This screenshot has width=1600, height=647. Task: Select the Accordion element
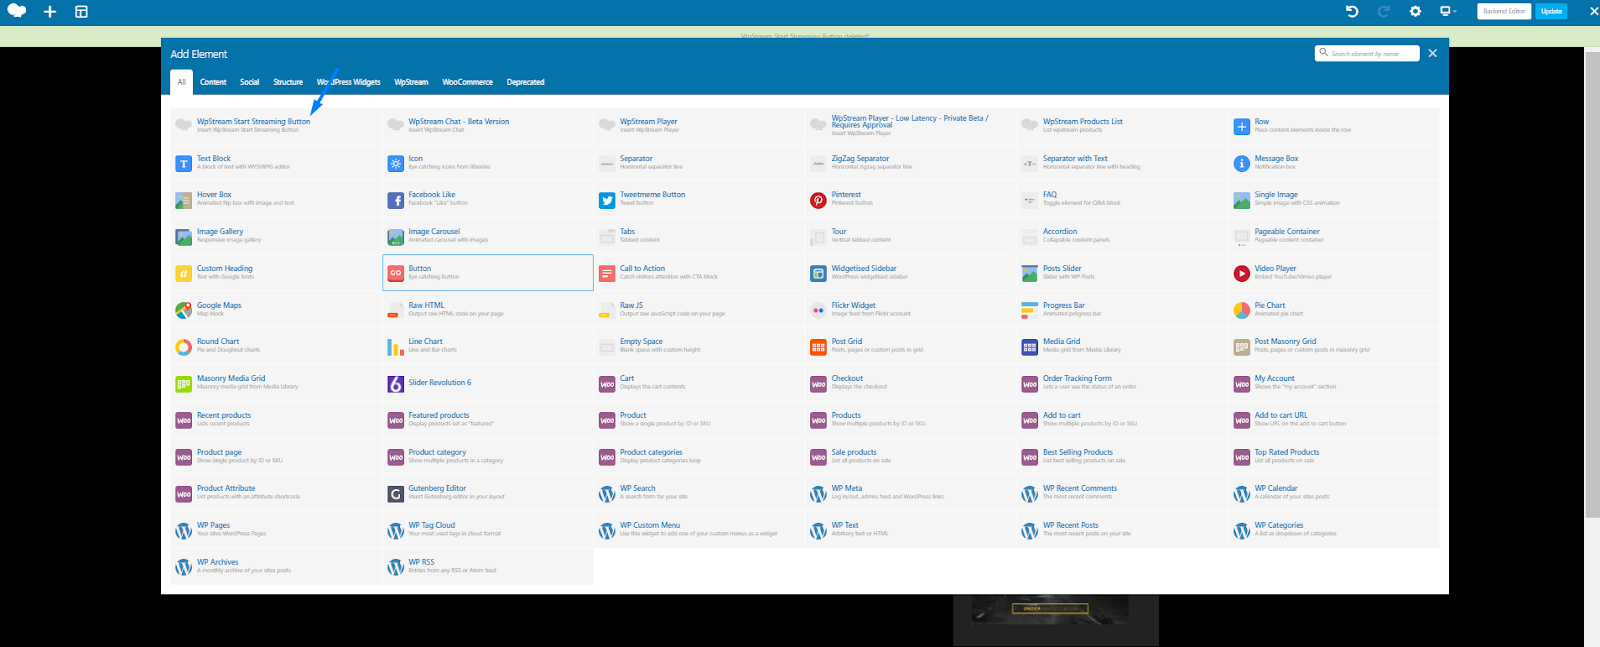pyautogui.click(x=1122, y=236)
